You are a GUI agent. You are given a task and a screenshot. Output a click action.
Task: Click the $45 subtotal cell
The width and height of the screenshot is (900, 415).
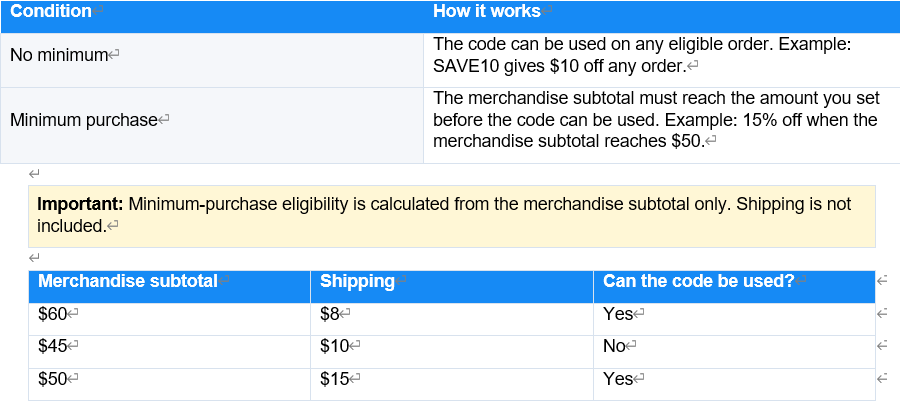click(x=169, y=352)
